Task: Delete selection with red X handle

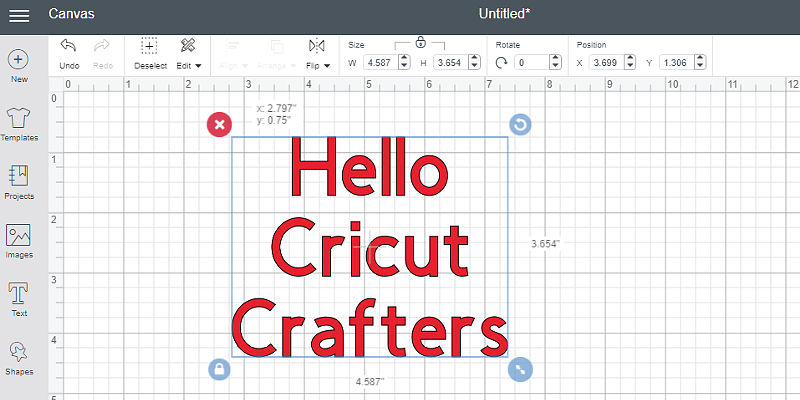Action: point(219,124)
